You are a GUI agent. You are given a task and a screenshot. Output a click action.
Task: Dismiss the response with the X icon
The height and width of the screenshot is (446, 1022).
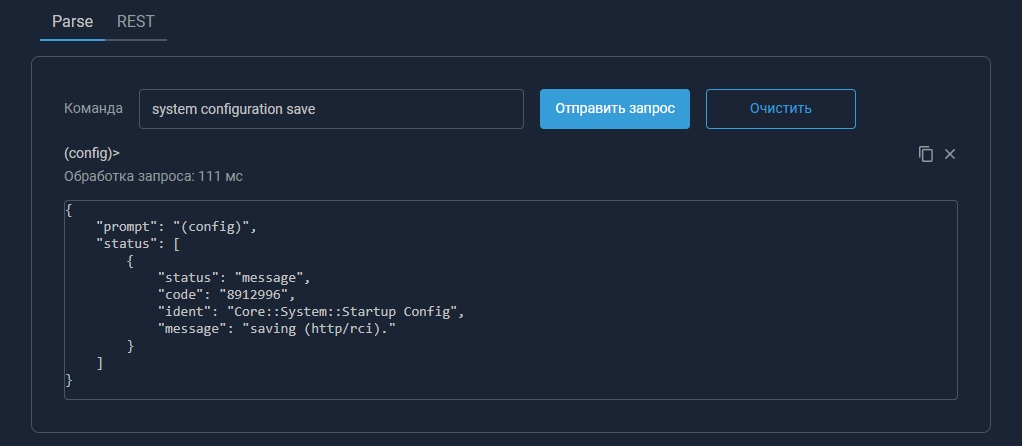point(950,154)
